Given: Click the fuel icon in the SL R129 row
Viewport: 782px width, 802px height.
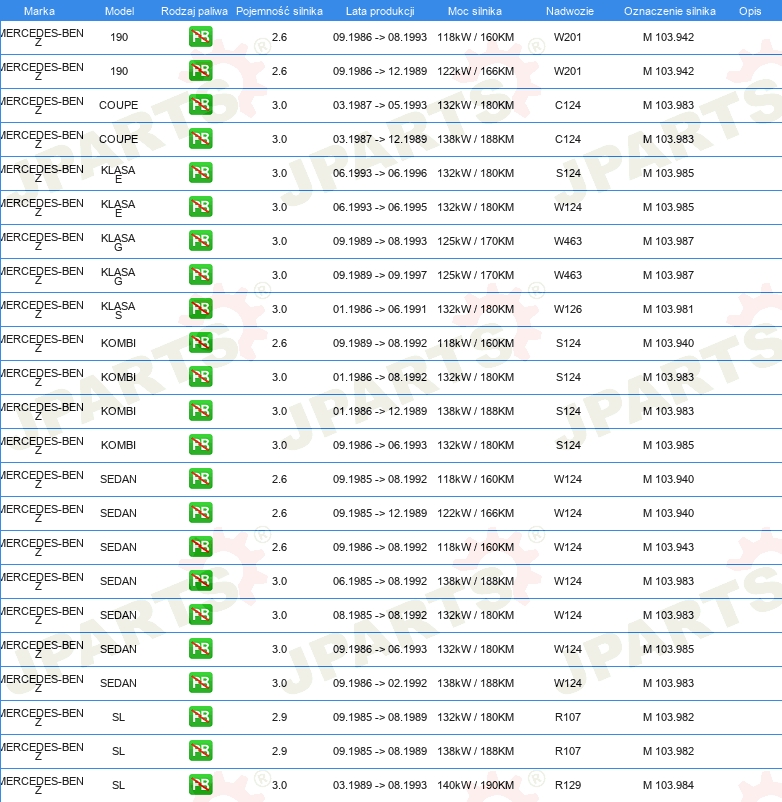Looking at the screenshot, I should click(x=200, y=785).
